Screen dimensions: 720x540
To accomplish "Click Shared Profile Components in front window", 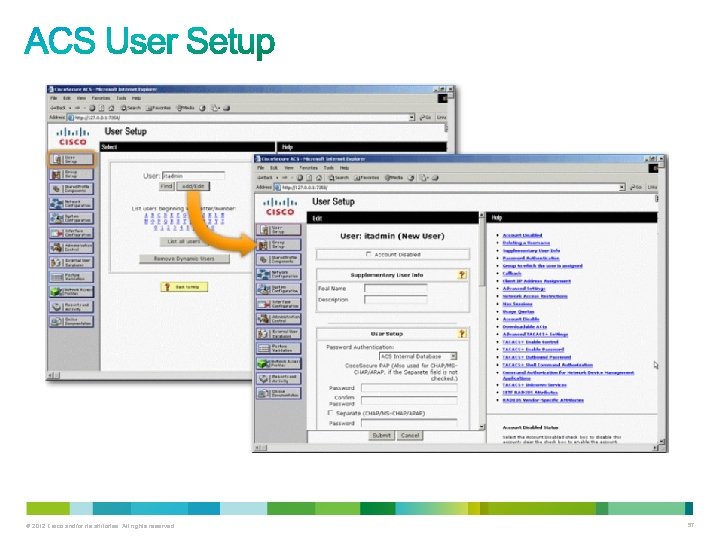I will coord(279,259).
